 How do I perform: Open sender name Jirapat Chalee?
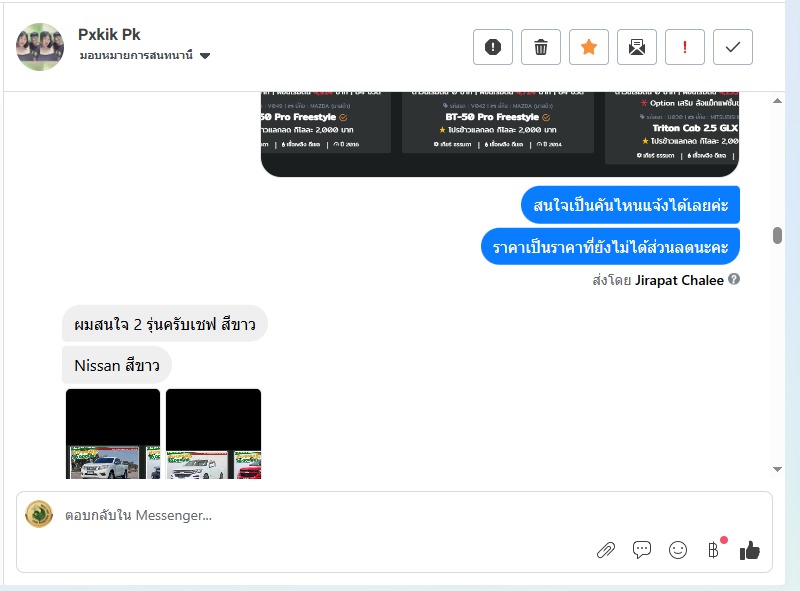click(x=679, y=280)
